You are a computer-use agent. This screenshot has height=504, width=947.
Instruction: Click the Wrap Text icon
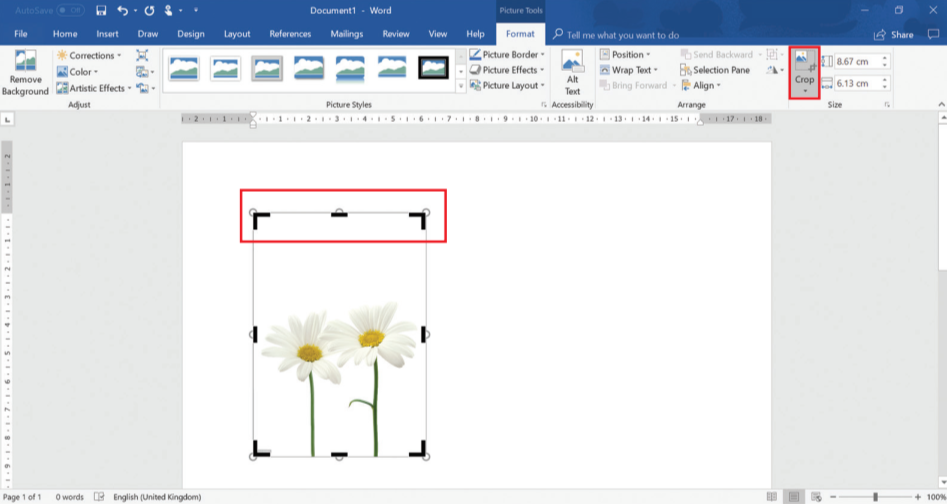pos(605,70)
